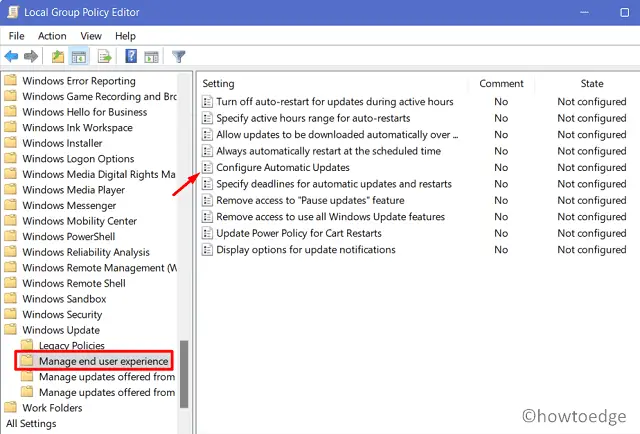The height and width of the screenshot is (434, 640).
Task: Open the Help menu
Action: point(125,36)
